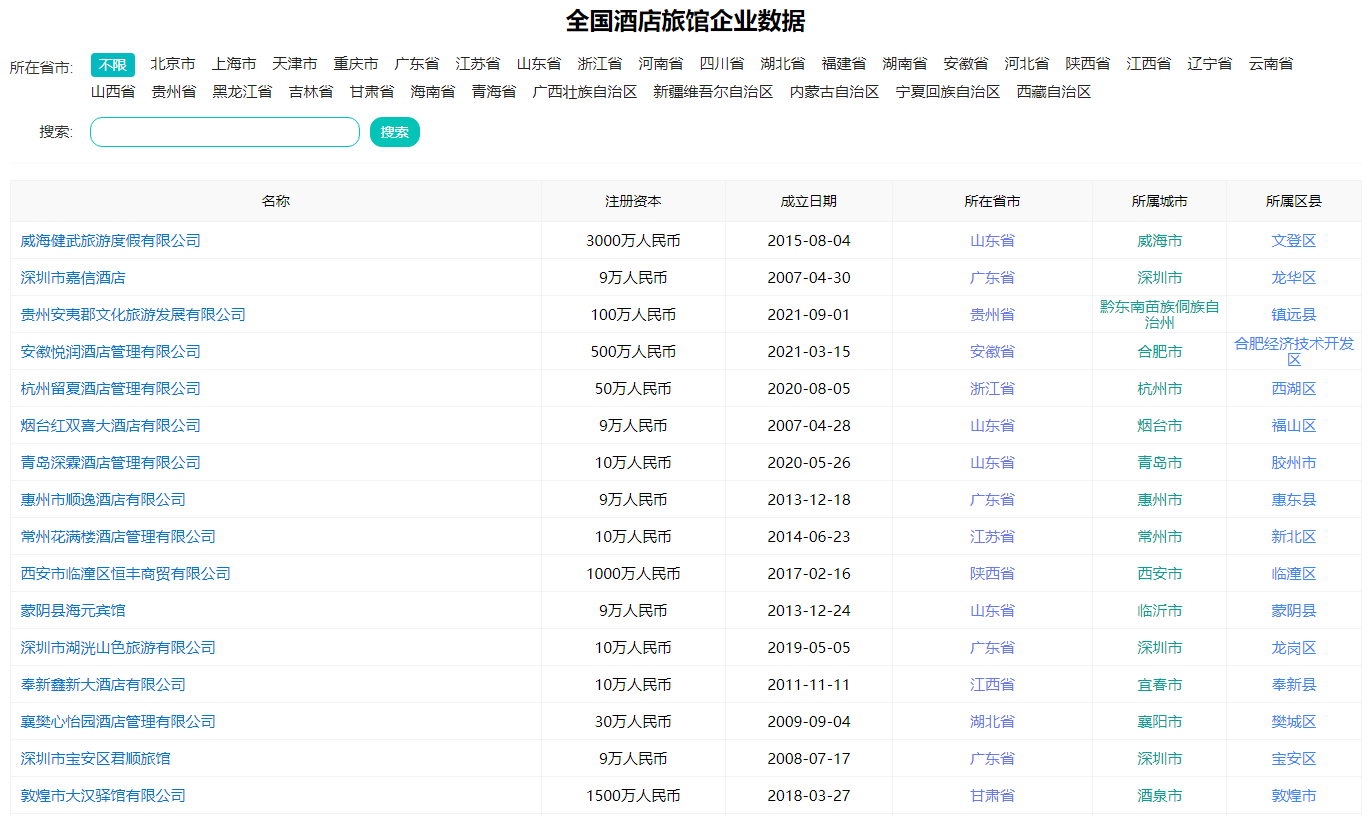Image resolution: width=1369 pixels, height=816 pixels.
Task: Filter by 四川省
Action: point(722,64)
